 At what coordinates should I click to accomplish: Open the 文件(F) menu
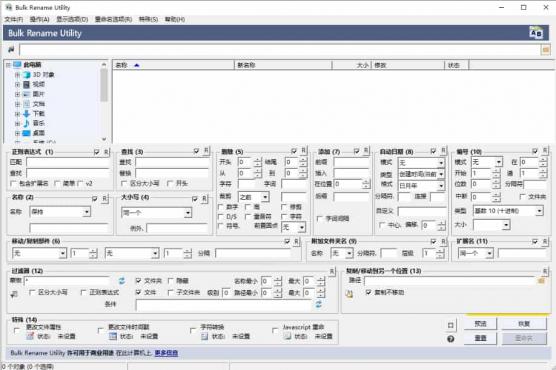pos(13,19)
